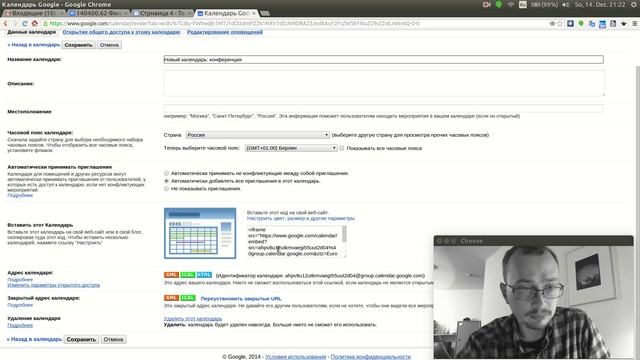Click green ICAL badge in Адрес календаря row
This screenshot has width=640, height=360.
coord(187,275)
